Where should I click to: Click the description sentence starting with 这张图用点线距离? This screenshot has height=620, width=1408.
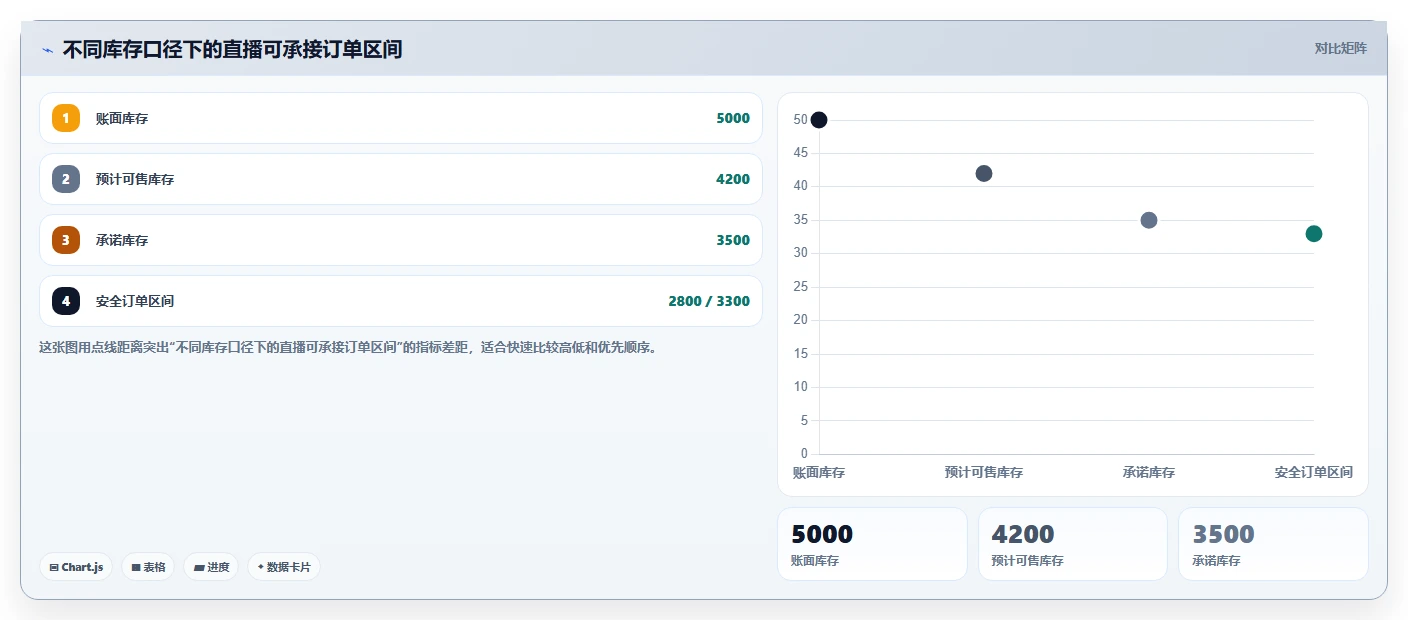click(347, 348)
